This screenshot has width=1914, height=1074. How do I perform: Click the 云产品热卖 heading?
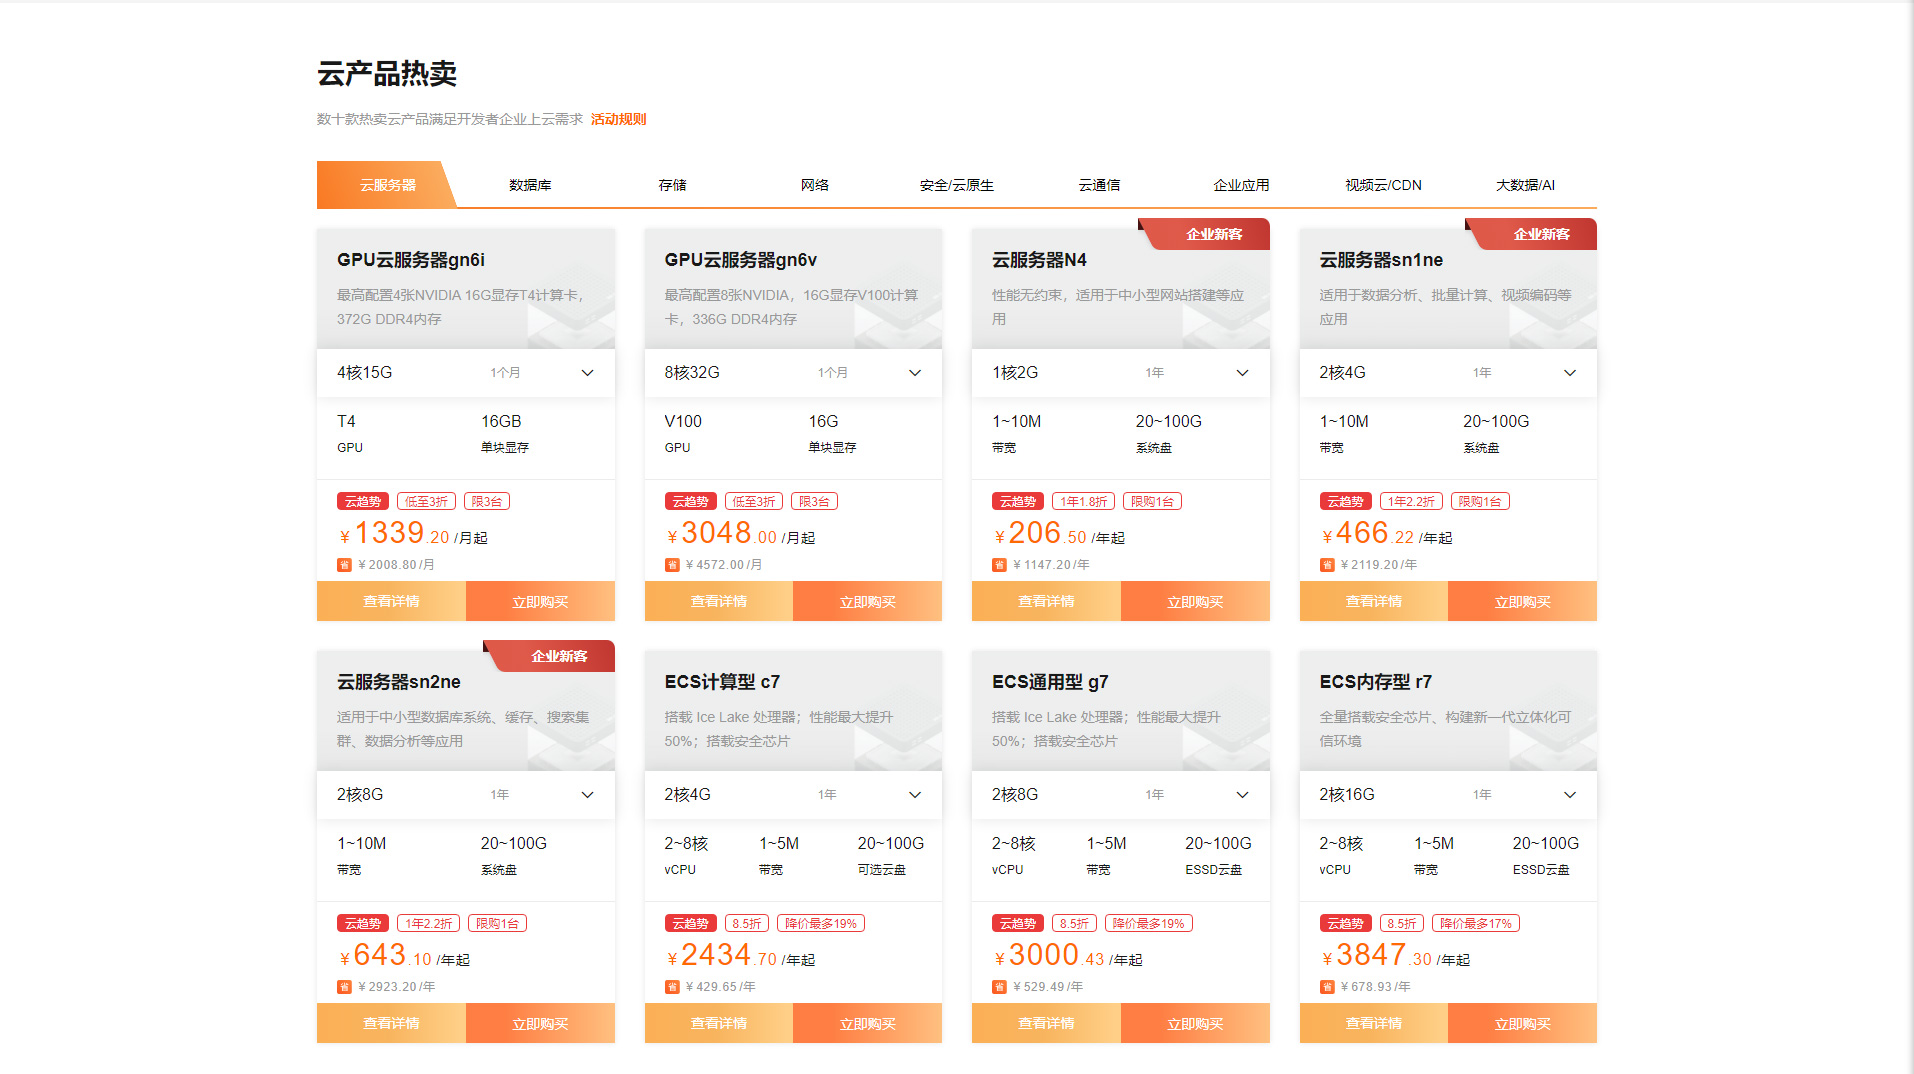click(x=387, y=74)
